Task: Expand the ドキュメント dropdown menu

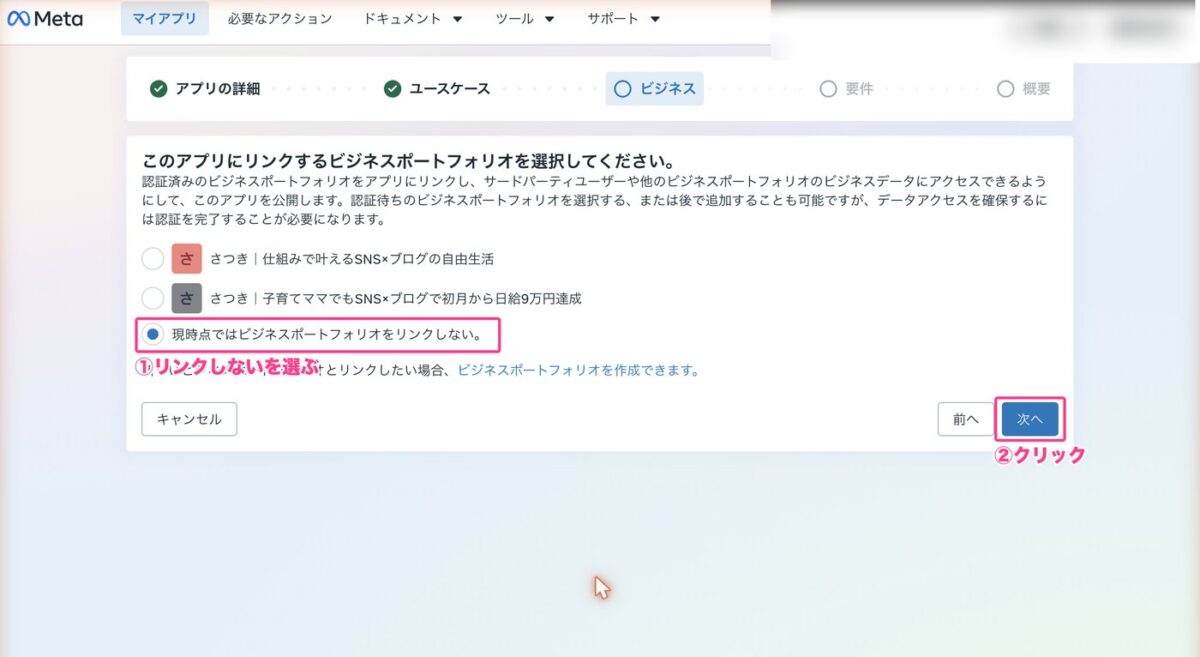Action: point(413,19)
